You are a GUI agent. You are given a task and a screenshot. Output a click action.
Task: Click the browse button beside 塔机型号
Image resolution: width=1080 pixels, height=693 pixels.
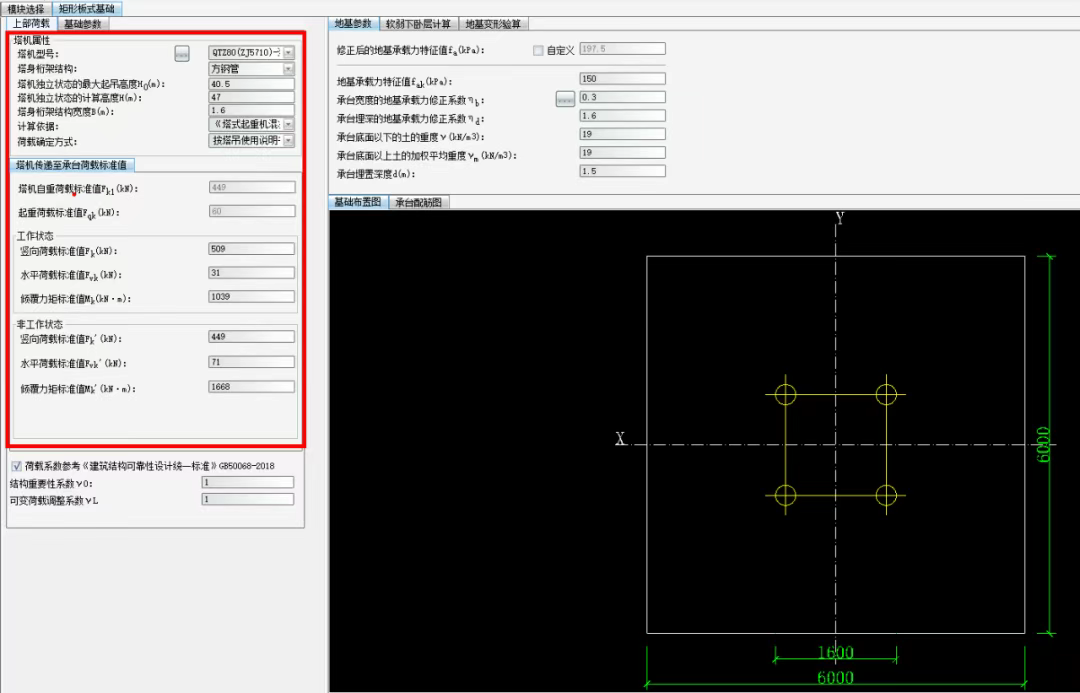pos(182,53)
